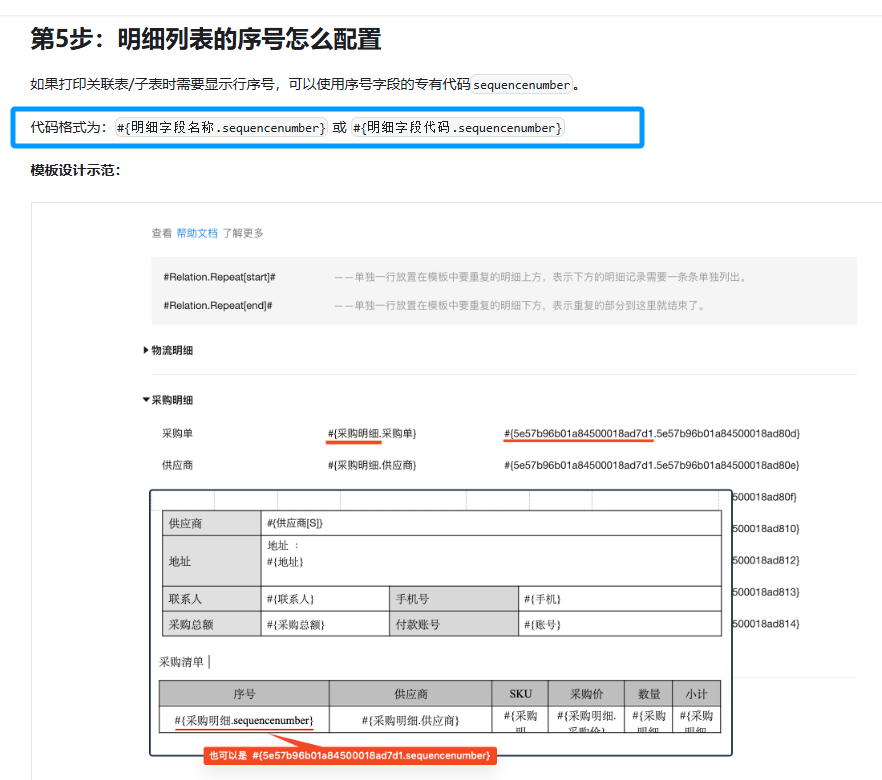
Task: Click the 序号 column header in table
Action: pyautogui.click(x=244, y=694)
